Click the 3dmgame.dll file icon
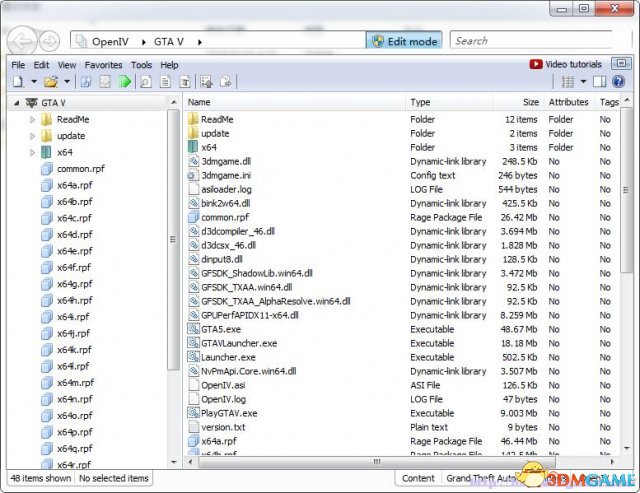The width and height of the screenshot is (640, 493). point(193,161)
